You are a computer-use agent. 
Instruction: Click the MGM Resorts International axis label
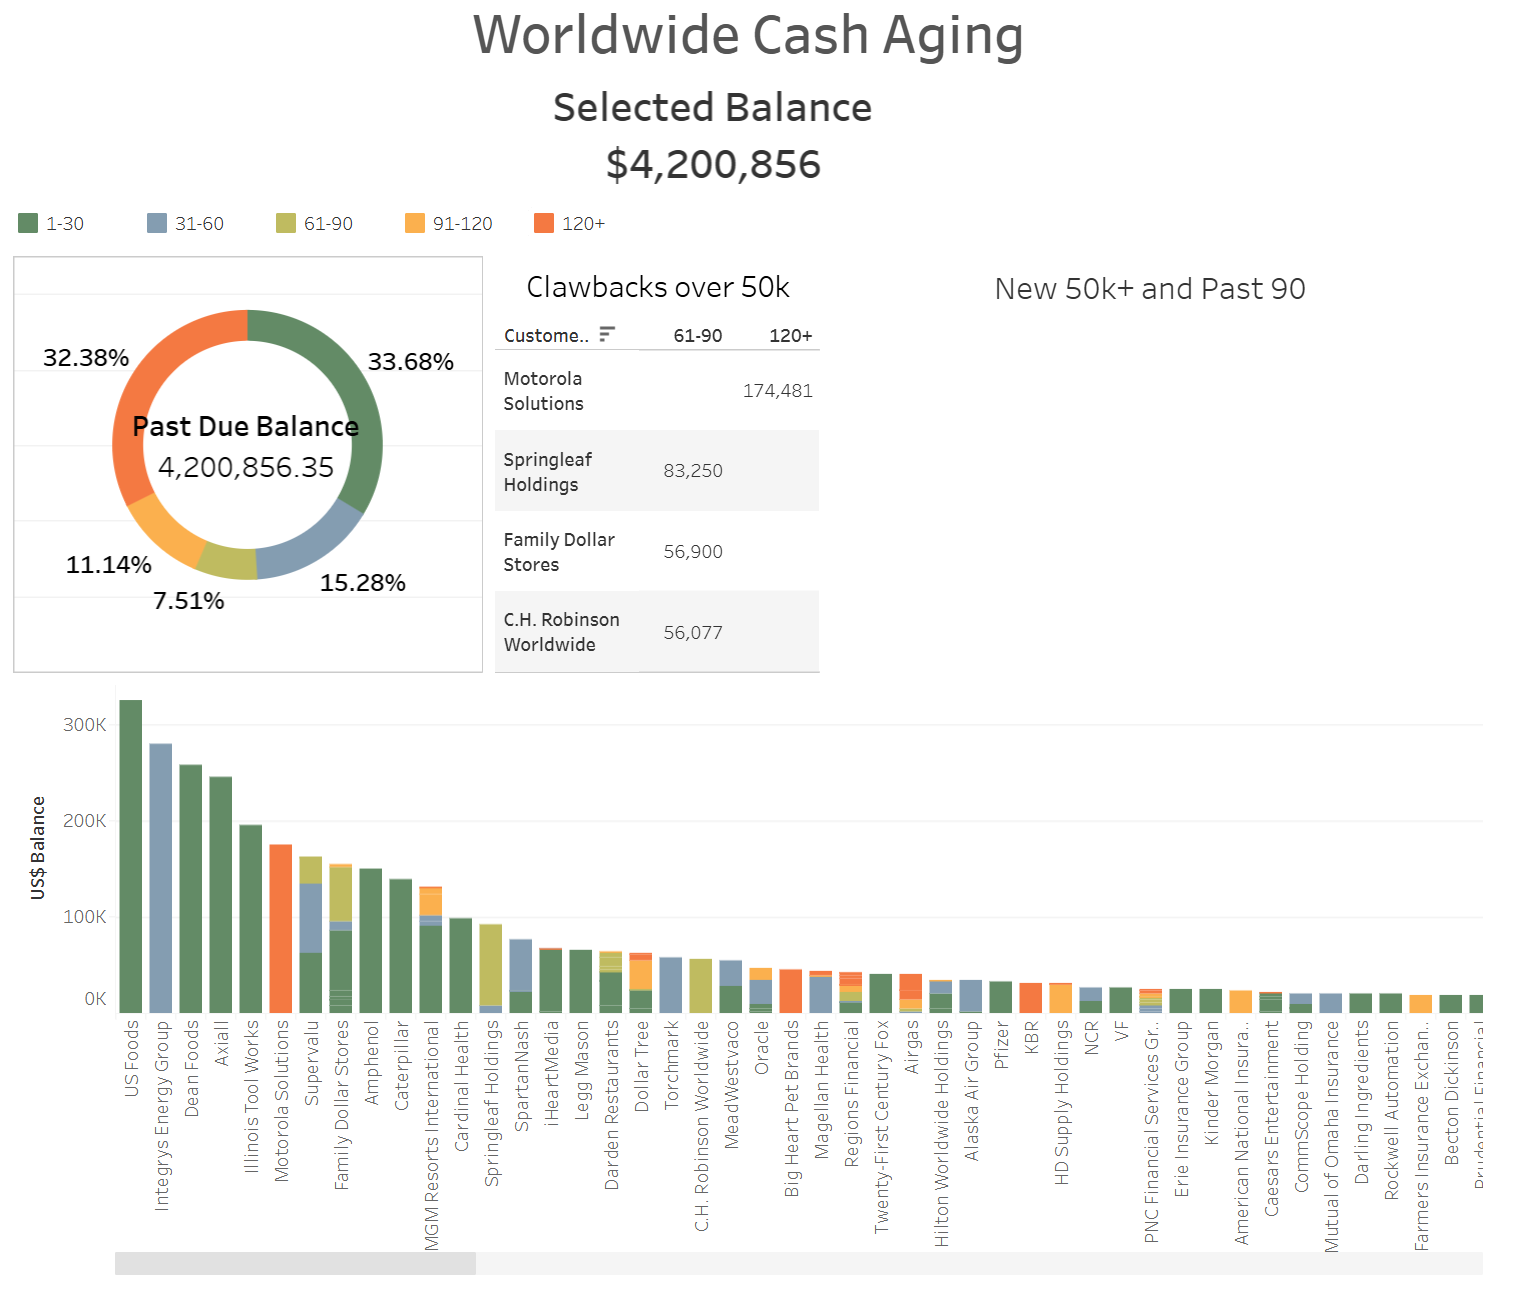click(431, 1135)
